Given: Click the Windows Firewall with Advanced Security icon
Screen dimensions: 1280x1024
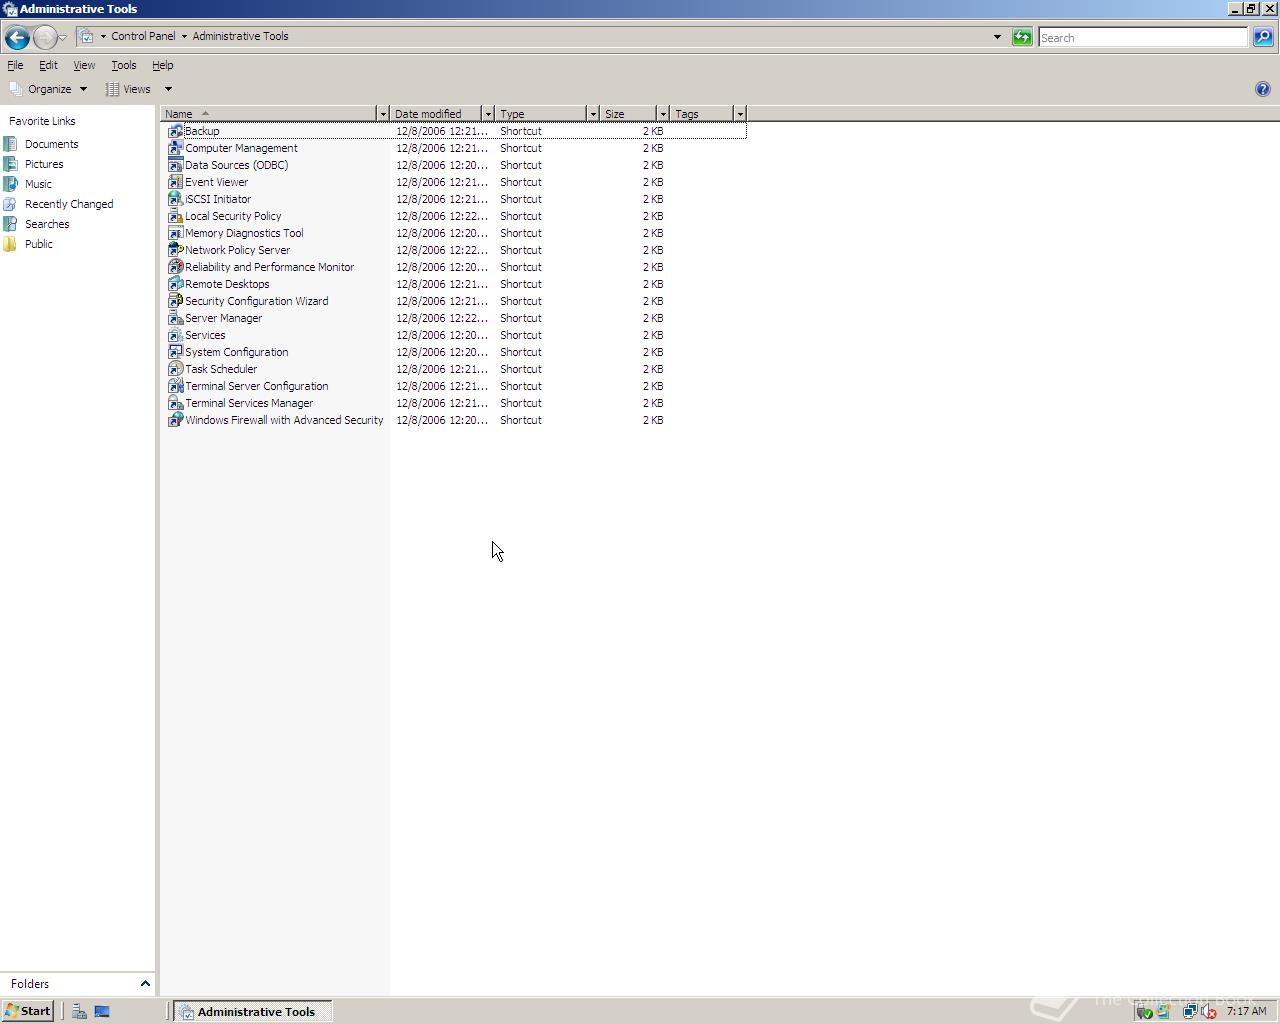Looking at the screenshot, I should click(x=175, y=420).
